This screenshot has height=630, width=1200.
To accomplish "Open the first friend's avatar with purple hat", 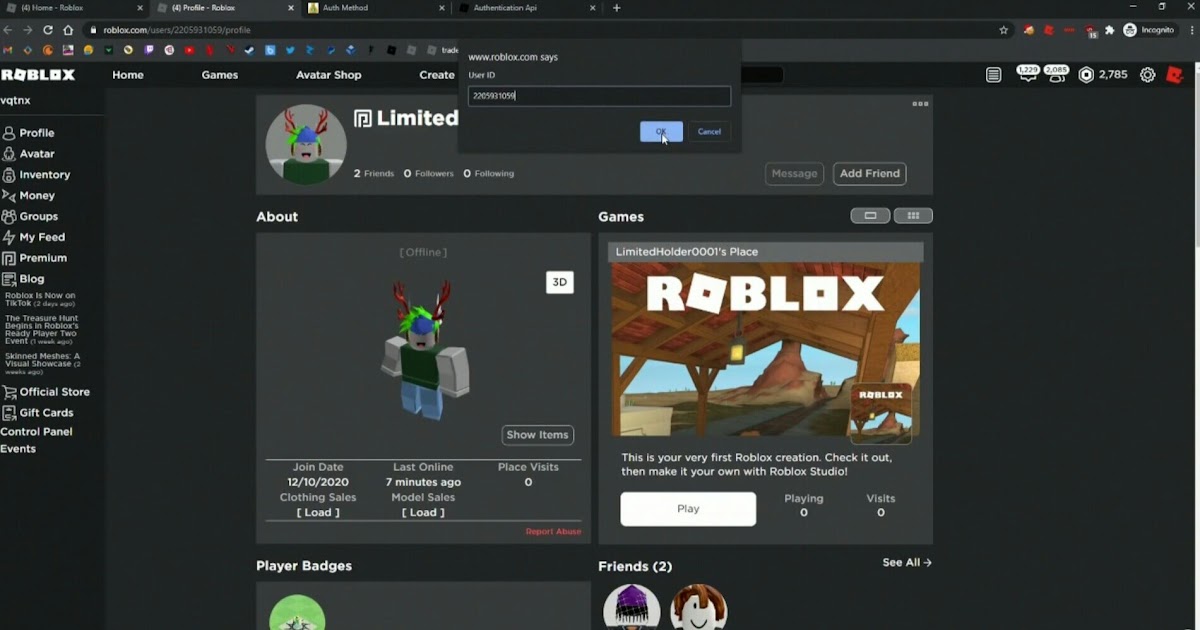I will coord(632,607).
